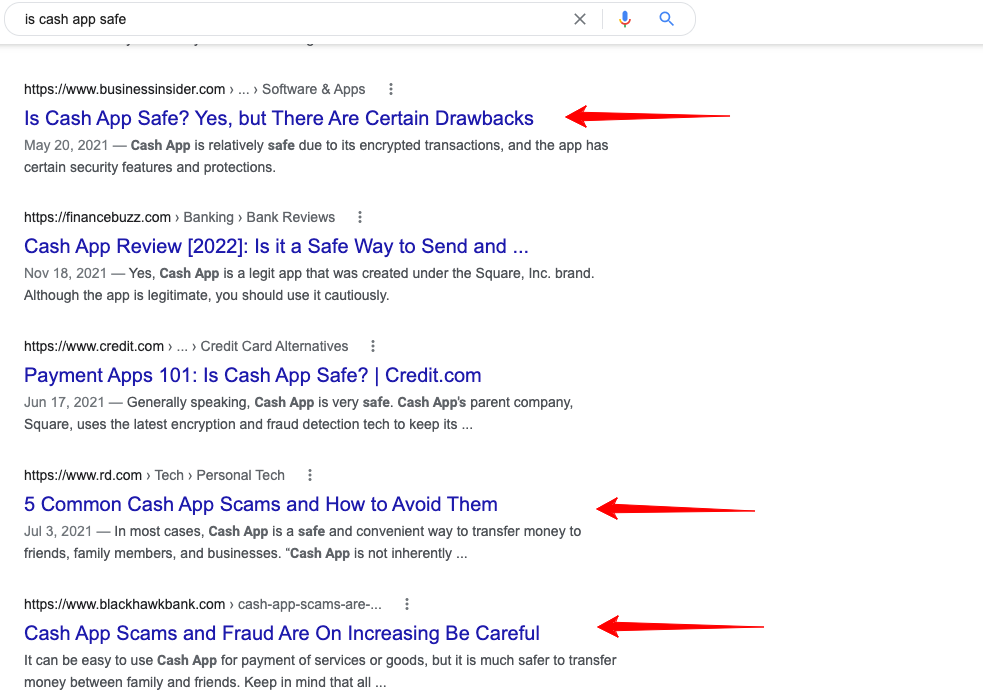Start voice search with the microphone icon
The width and height of the screenshot is (983, 696).
tap(625, 19)
